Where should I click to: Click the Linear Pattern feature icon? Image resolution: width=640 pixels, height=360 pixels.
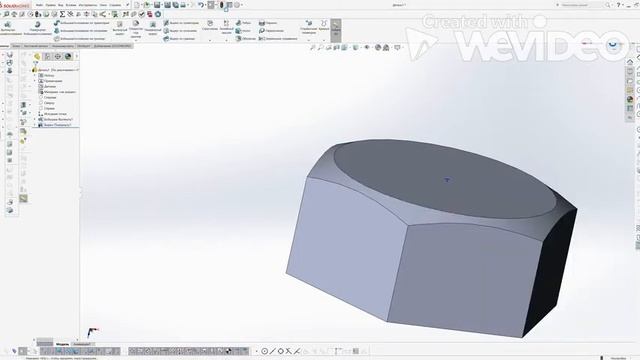pyautogui.click(x=226, y=23)
